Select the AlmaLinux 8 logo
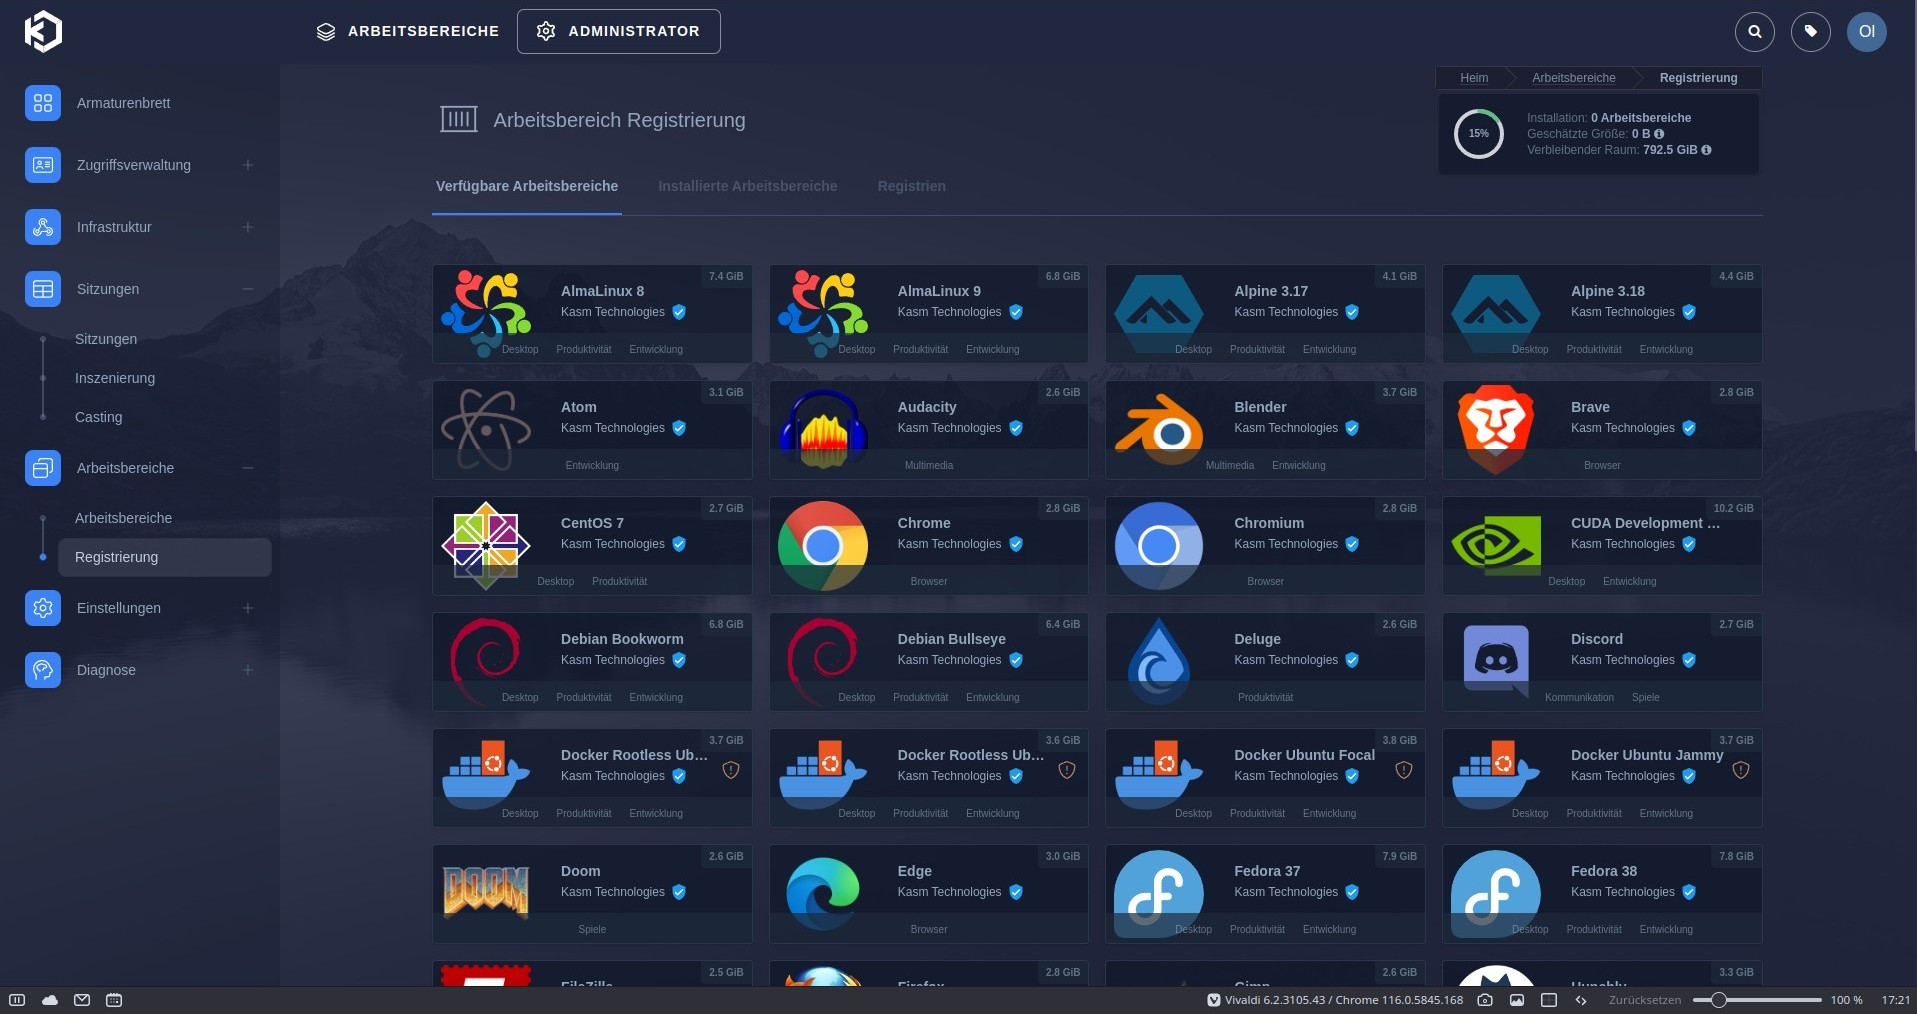This screenshot has height=1014, width=1917. [486, 313]
